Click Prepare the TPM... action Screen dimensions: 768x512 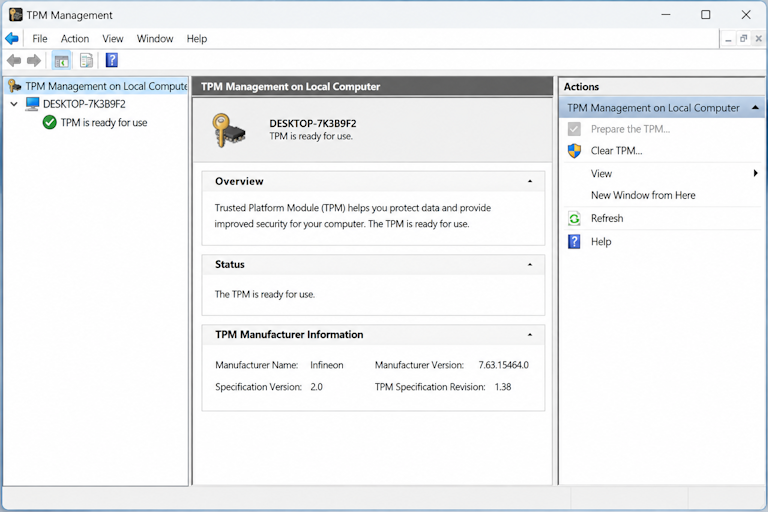(x=630, y=129)
